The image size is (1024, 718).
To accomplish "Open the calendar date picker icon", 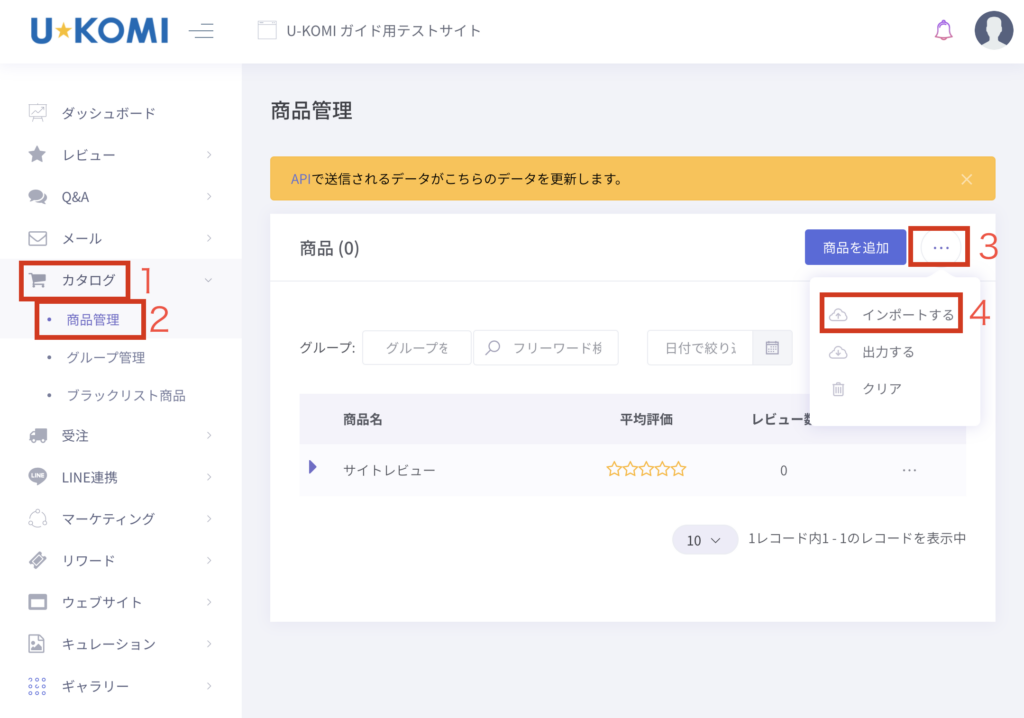I will coord(772,348).
